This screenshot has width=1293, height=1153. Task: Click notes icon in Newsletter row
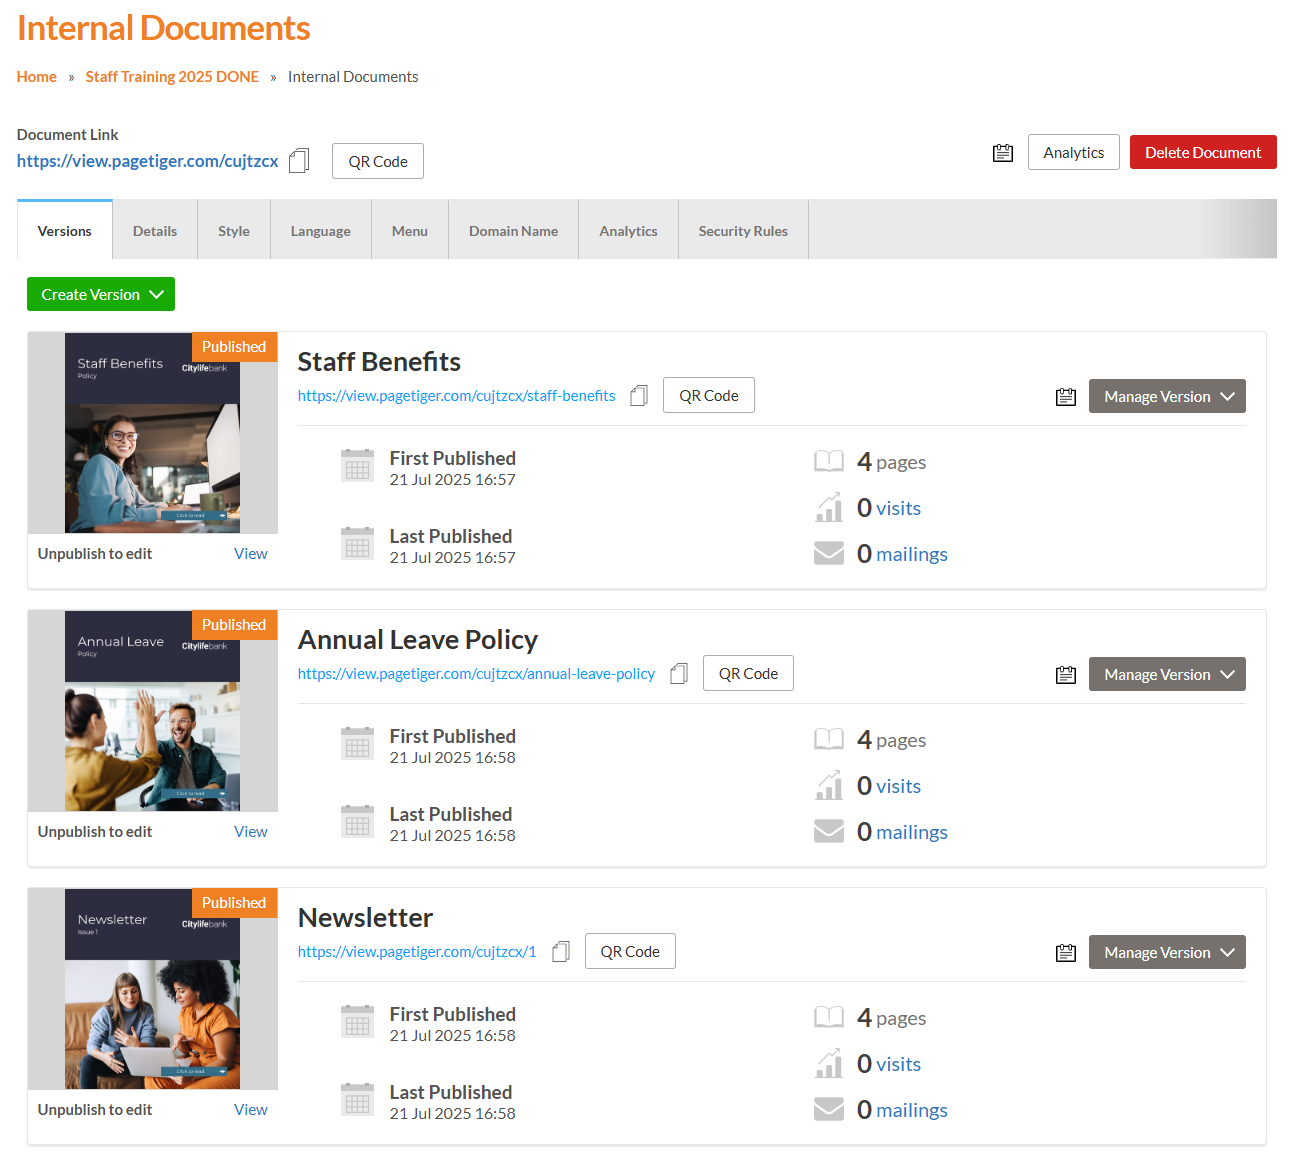[1065, 953]
